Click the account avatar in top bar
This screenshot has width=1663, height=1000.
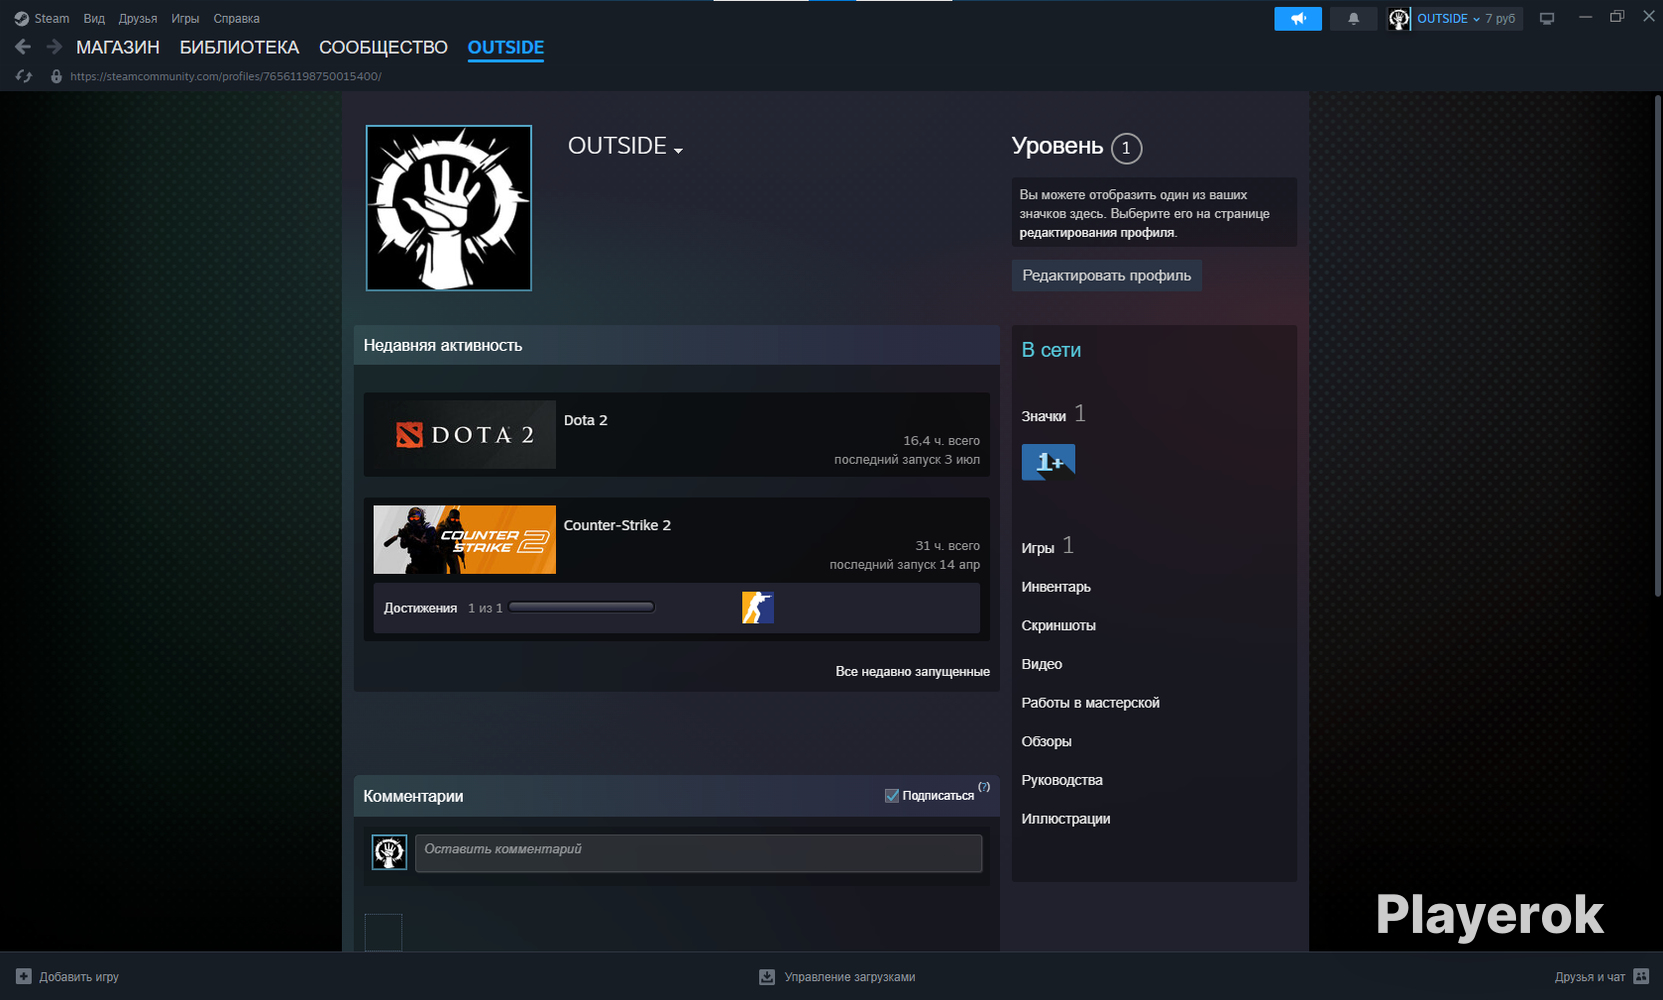click(1399, 19)
